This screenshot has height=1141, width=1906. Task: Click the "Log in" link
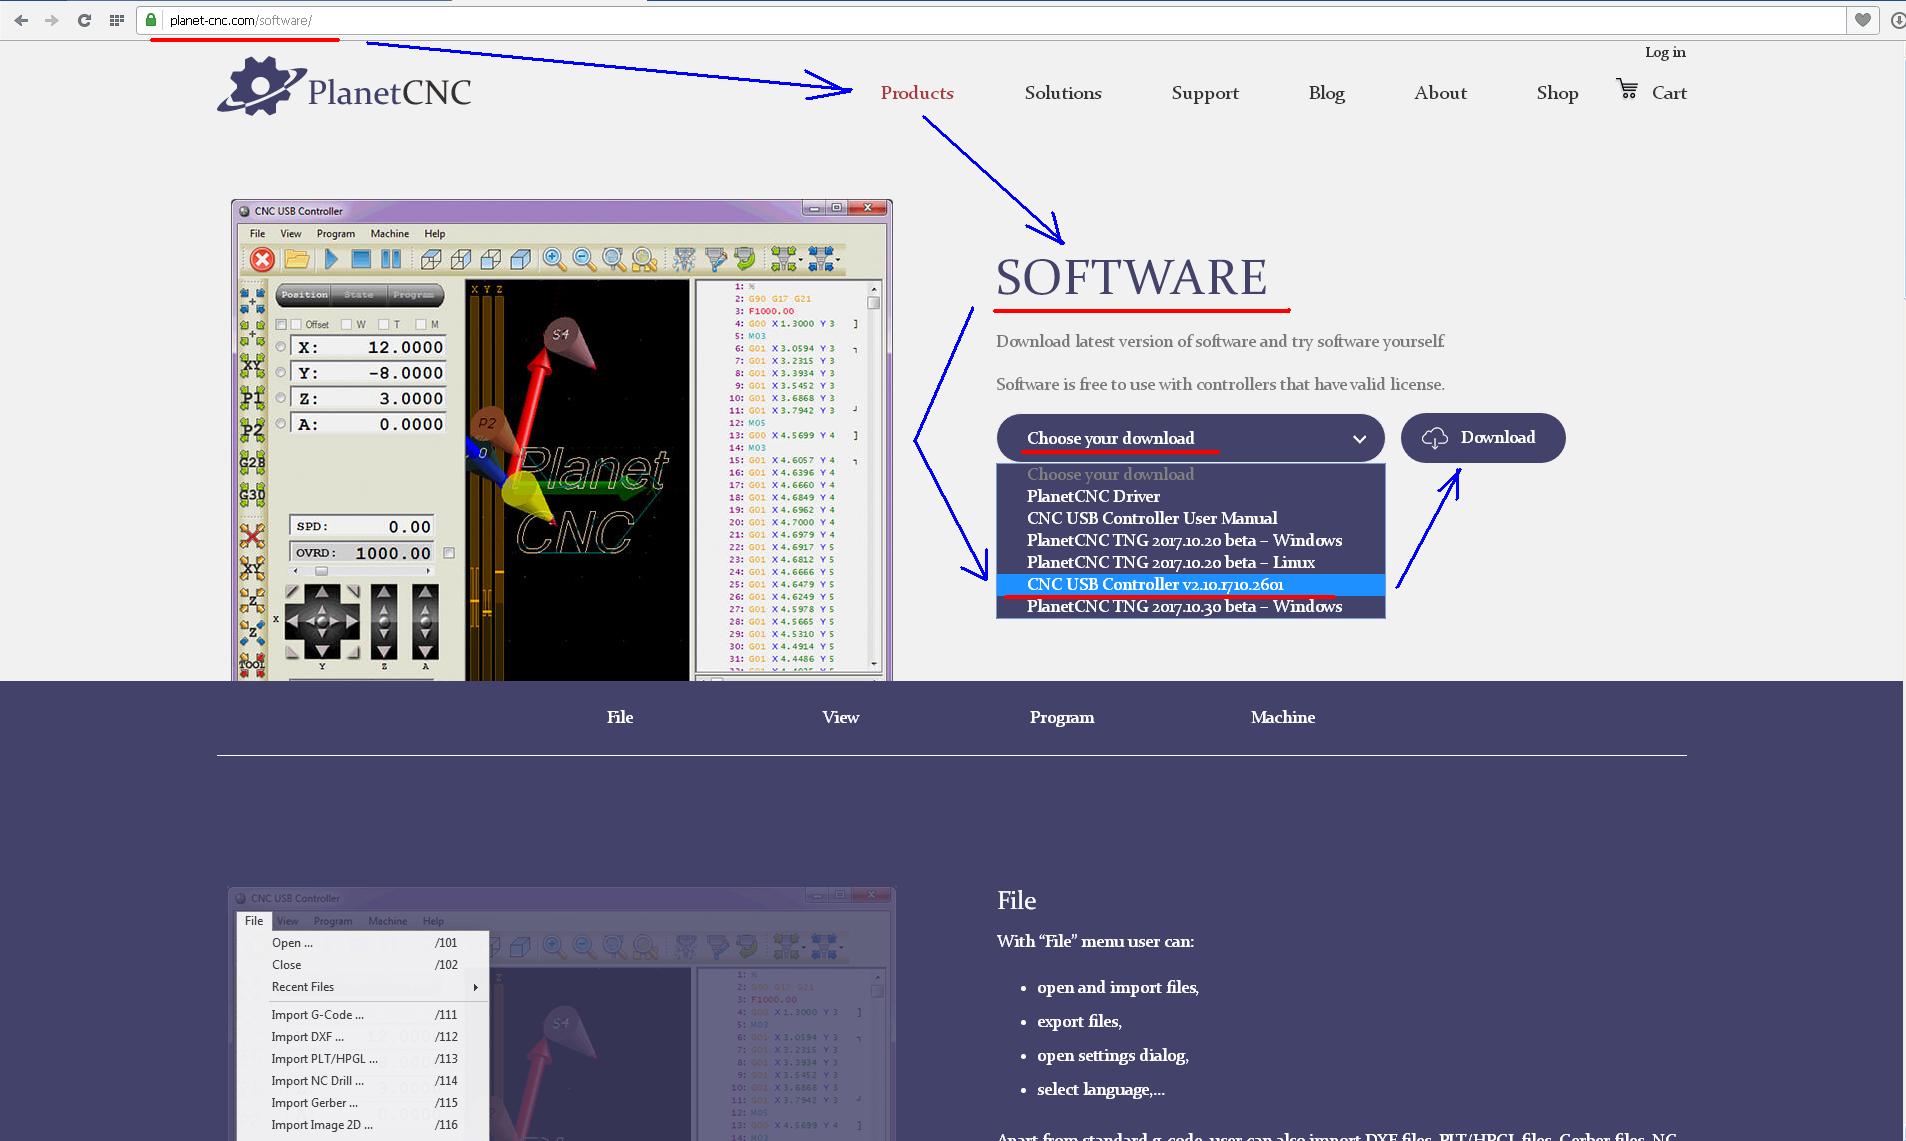coord(1665,52)
